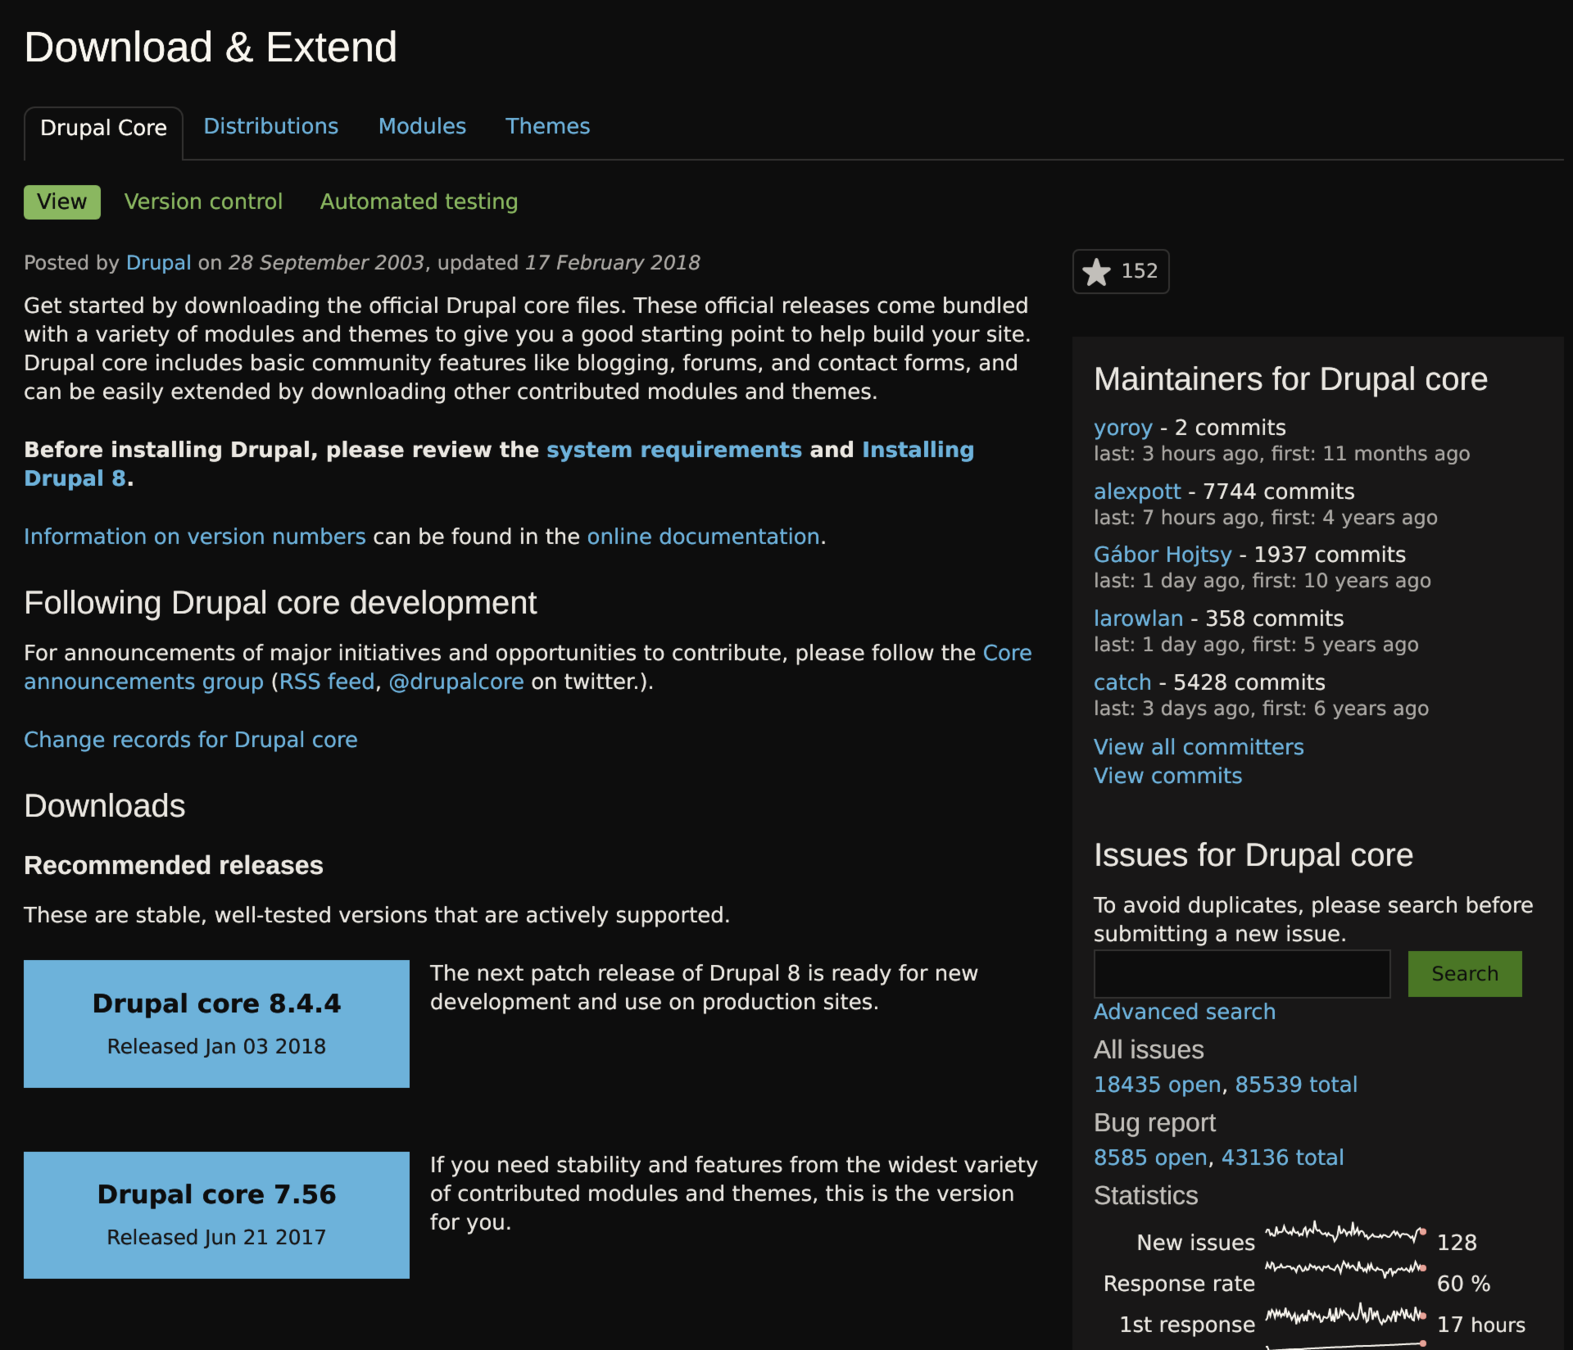Screen dimensions: 1573x1350
Task: Click View all committers link
Action: pos(1198,747)
